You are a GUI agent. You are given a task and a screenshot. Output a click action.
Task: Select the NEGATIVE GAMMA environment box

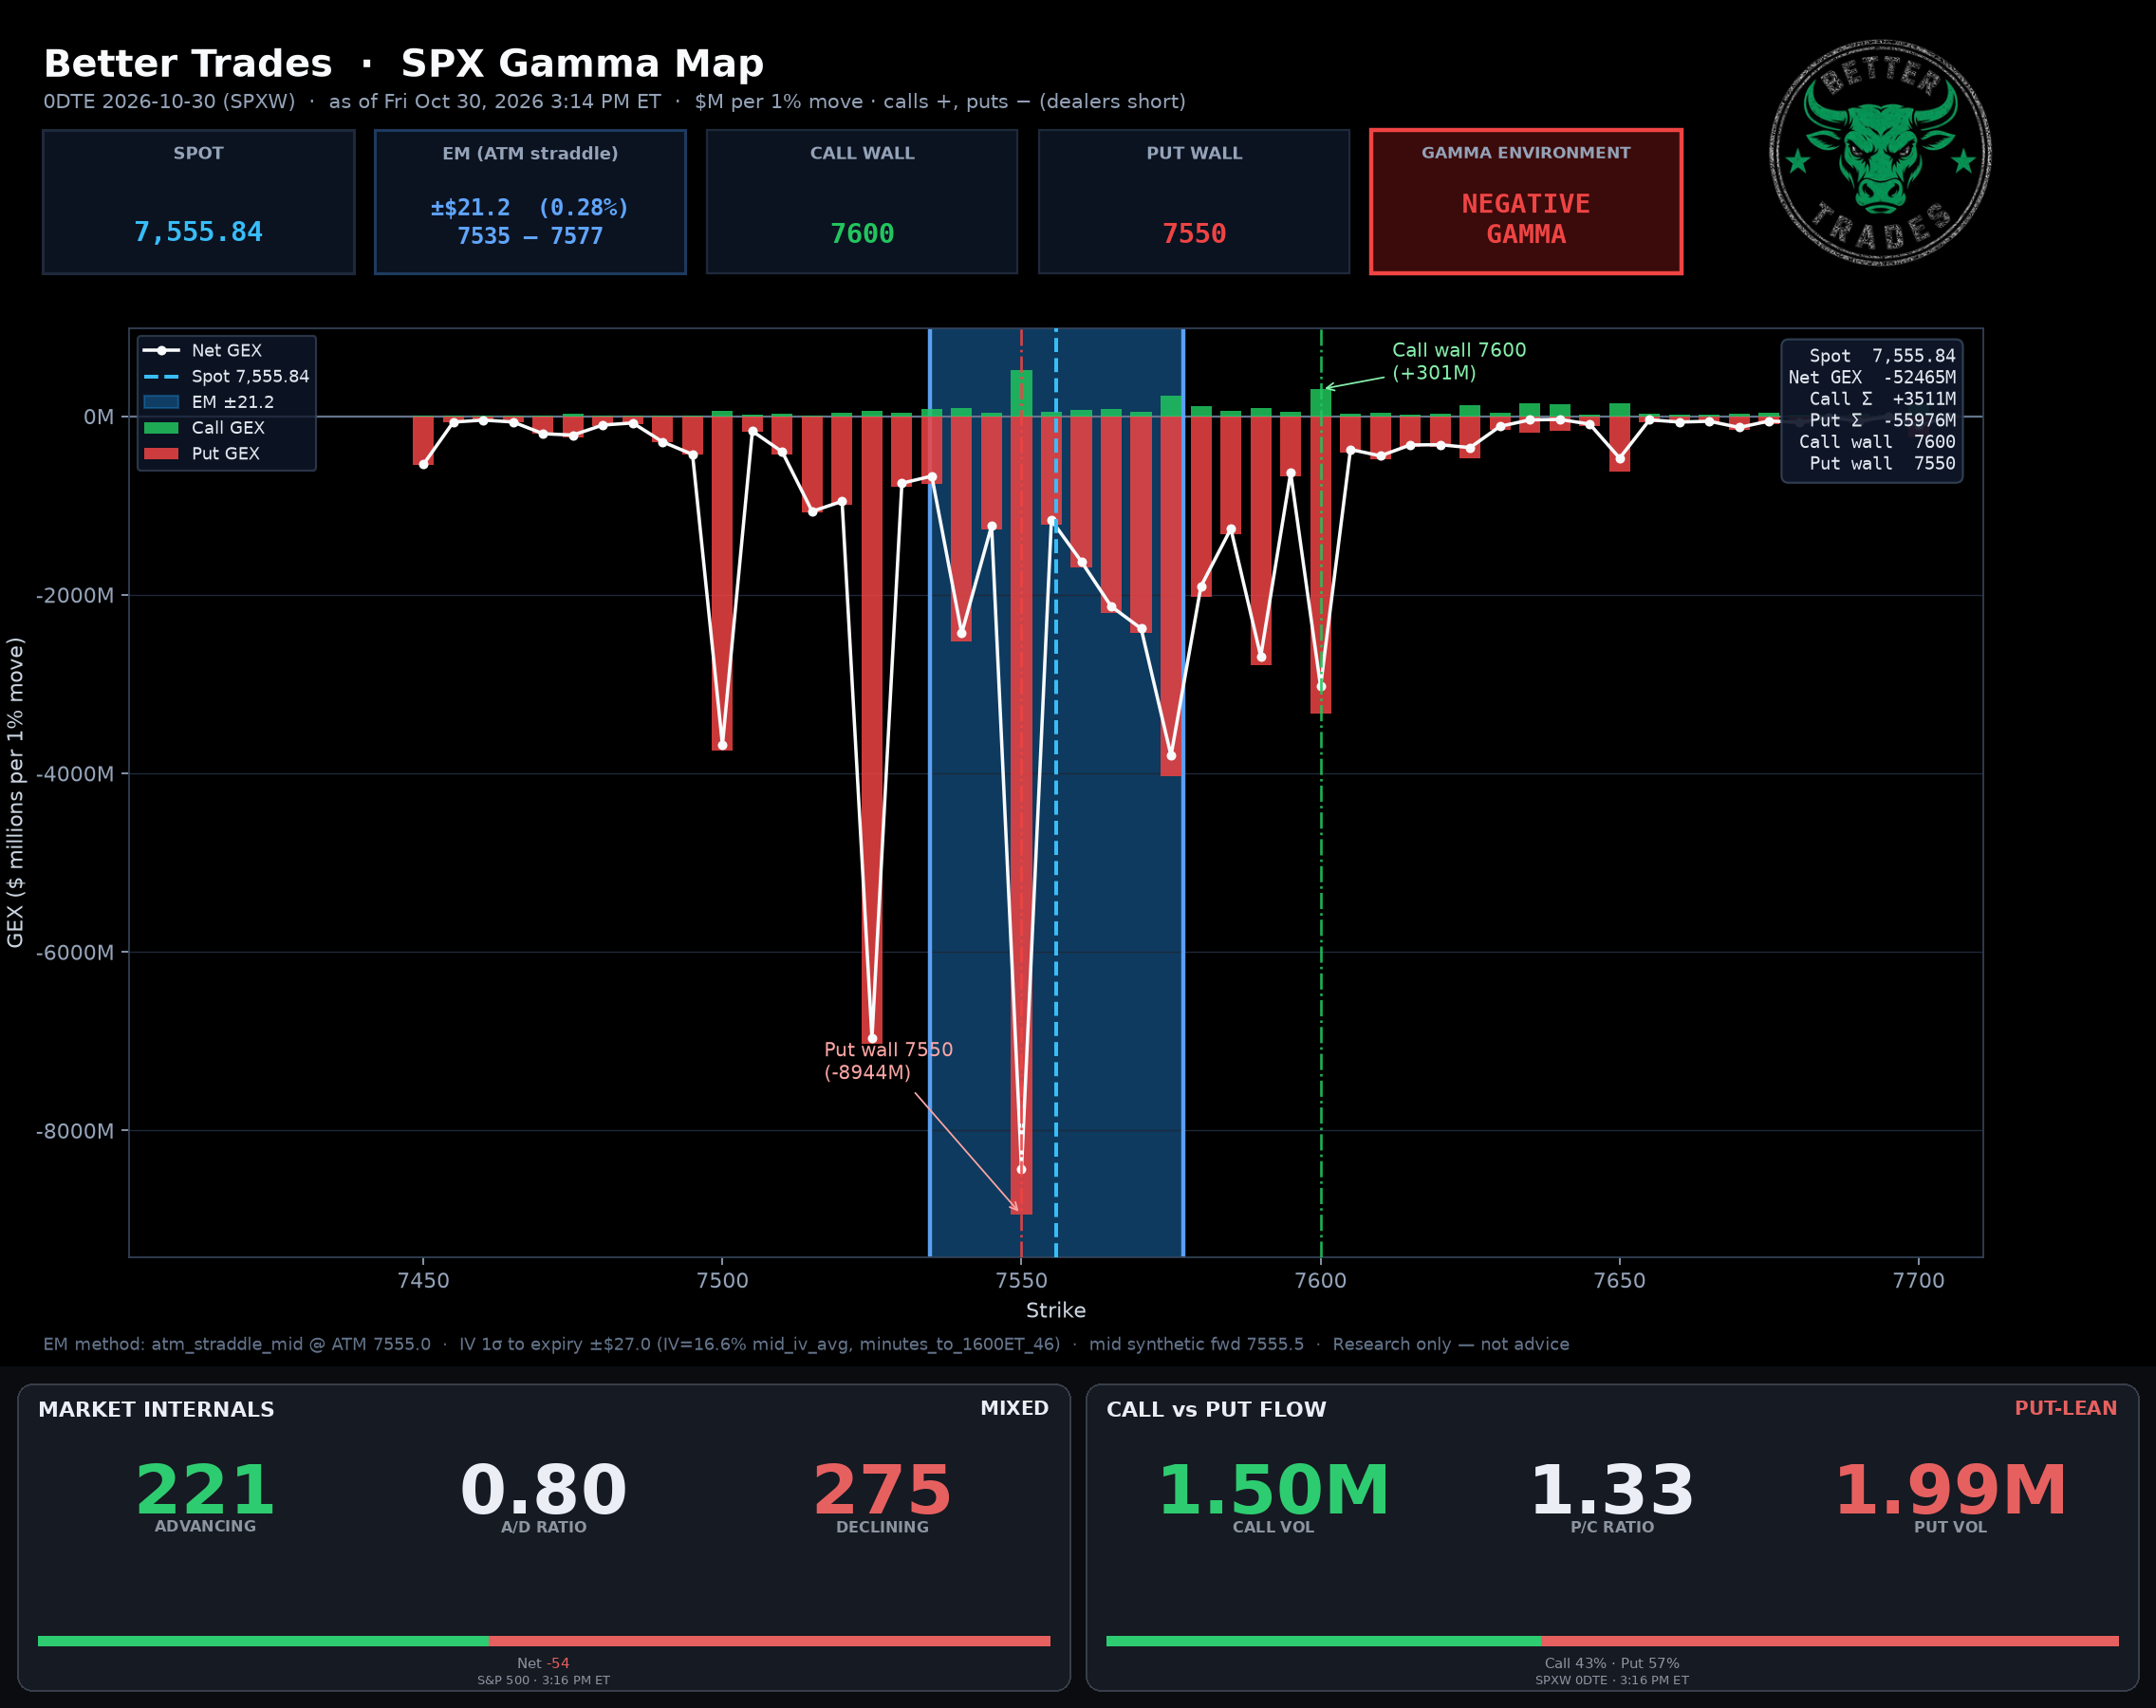1526,201
